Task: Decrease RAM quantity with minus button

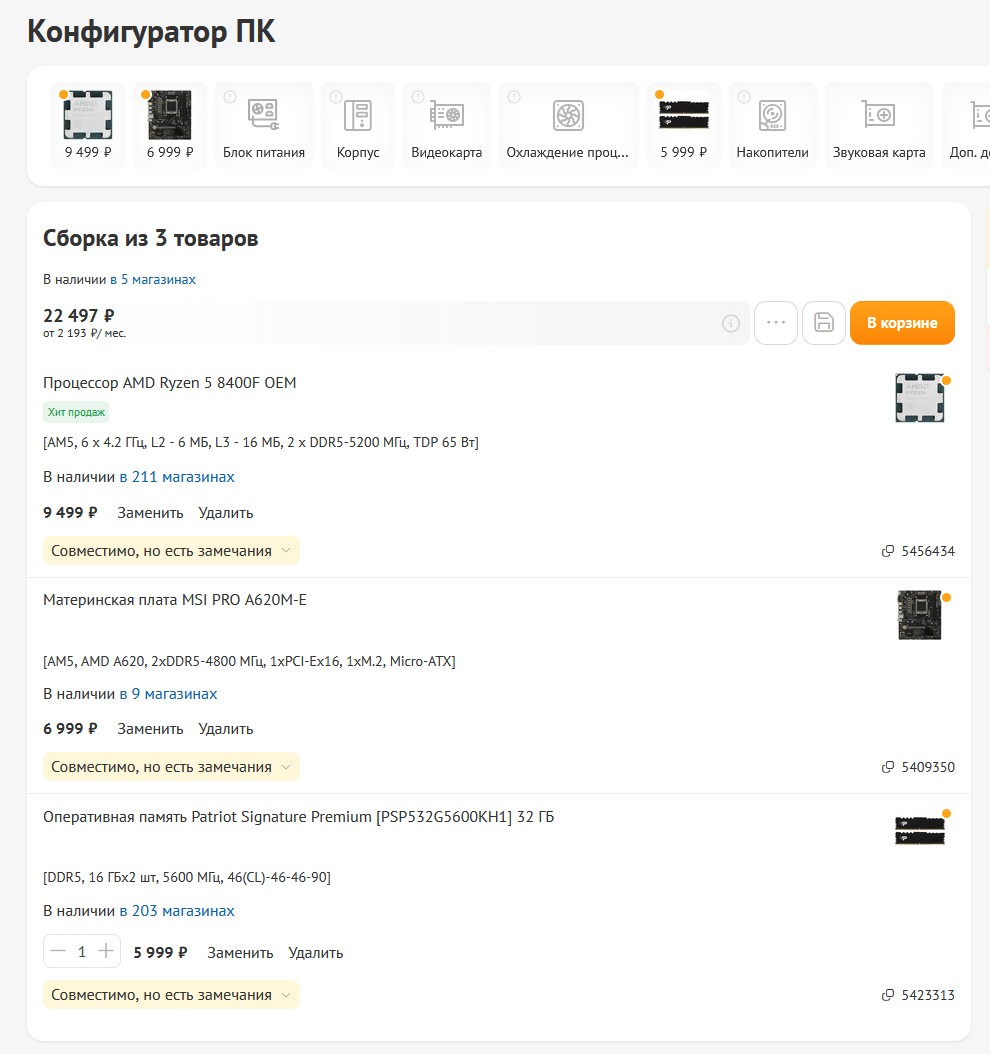Action: pyautogui.click(x=58, y=952)
